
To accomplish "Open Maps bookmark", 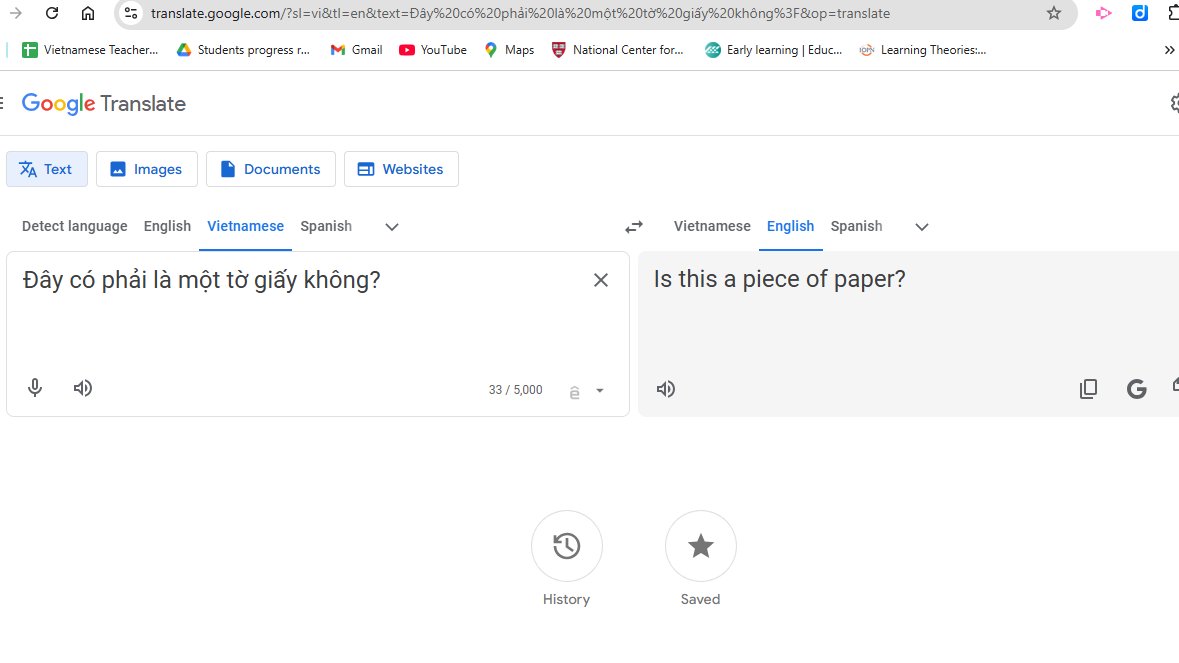I will click(509, 50).
